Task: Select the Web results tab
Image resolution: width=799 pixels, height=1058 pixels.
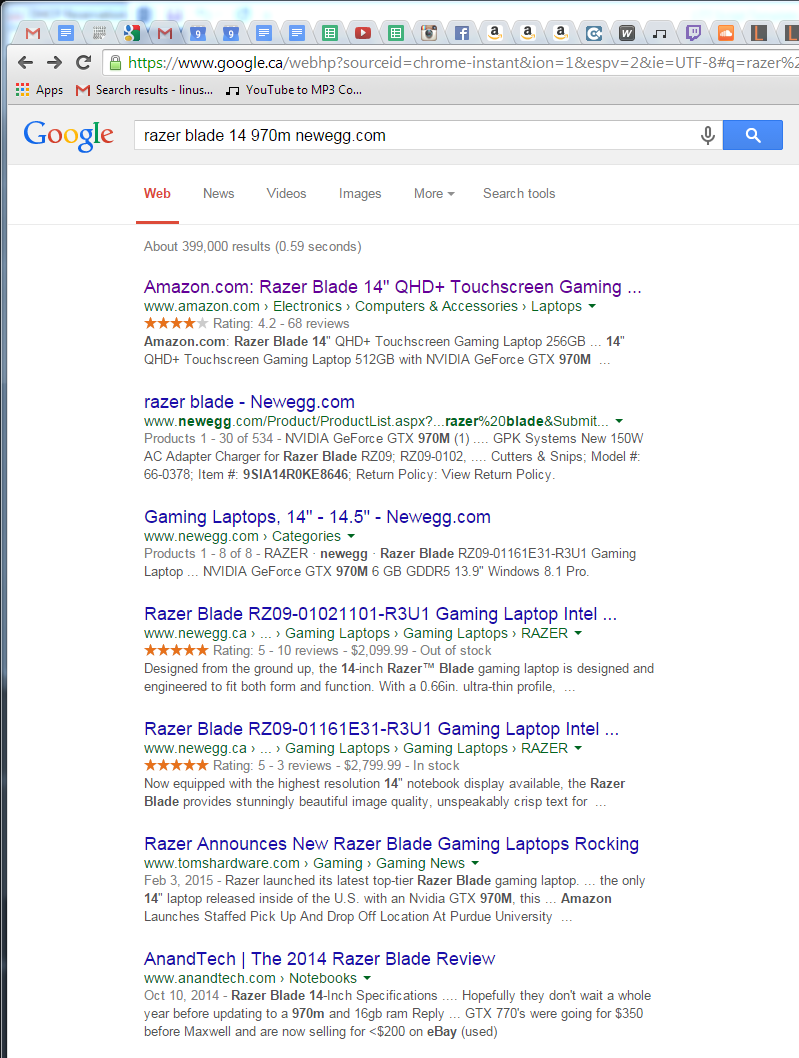Action: [x=157, y=194]
